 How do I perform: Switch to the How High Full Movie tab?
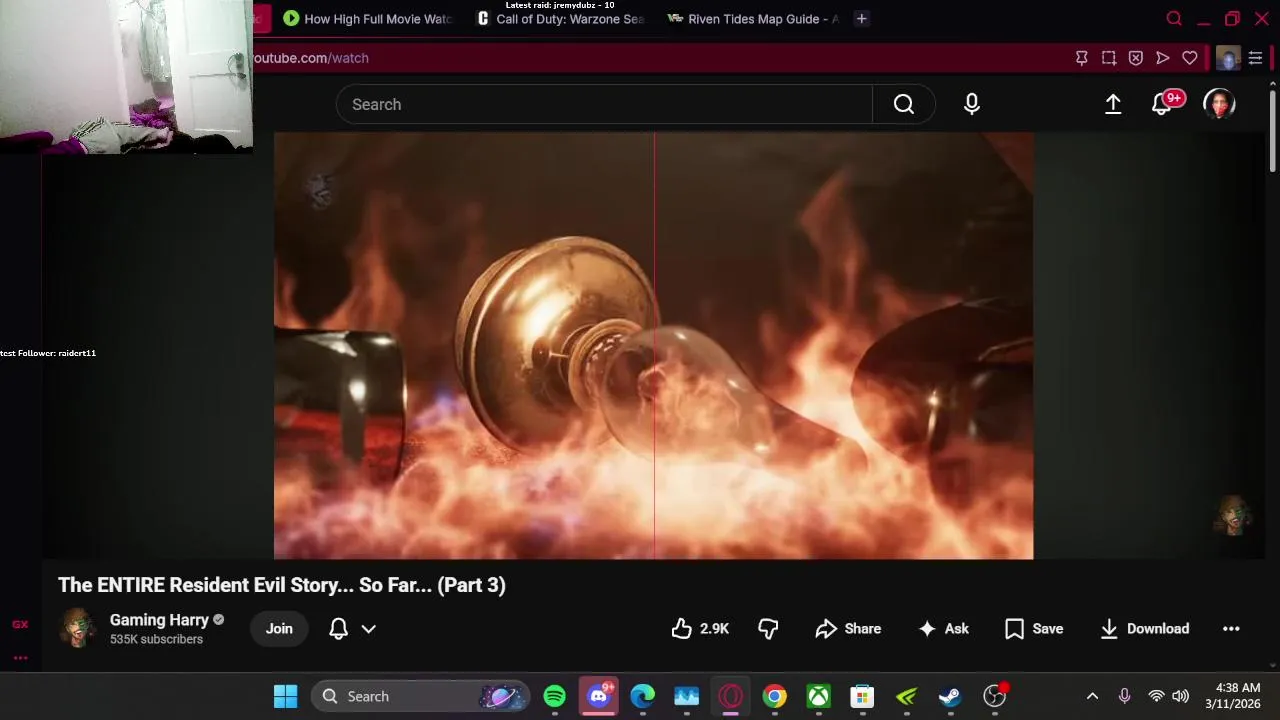368,19
